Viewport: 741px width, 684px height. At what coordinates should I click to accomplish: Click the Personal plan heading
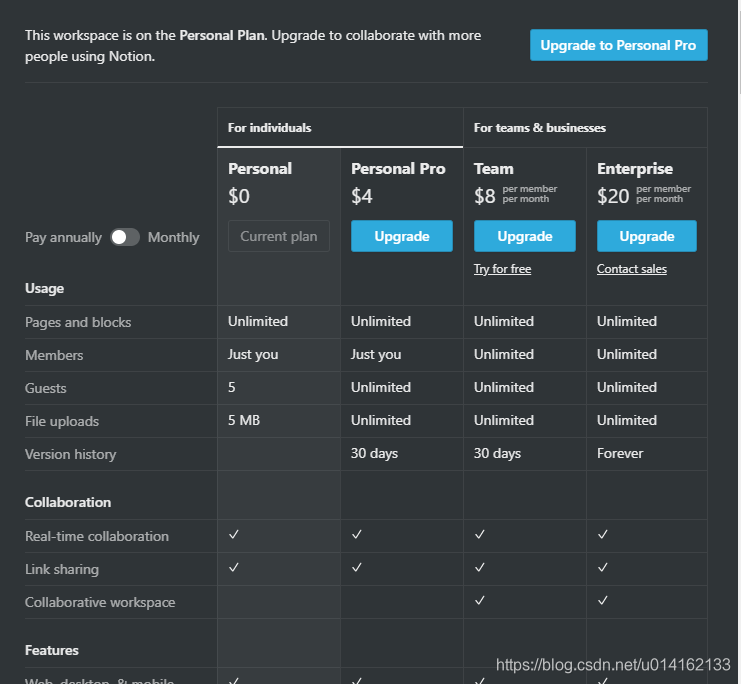260,169
